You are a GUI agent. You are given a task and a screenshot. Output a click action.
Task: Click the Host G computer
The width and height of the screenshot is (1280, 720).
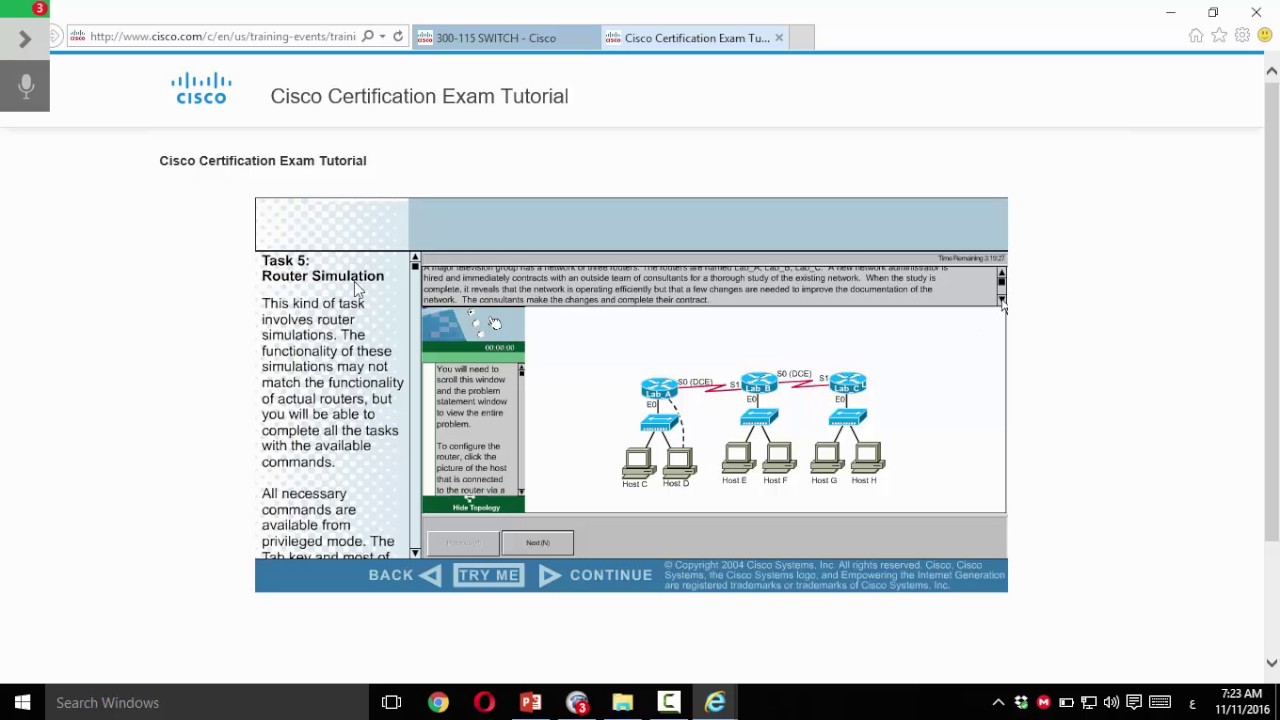point(826,460)
